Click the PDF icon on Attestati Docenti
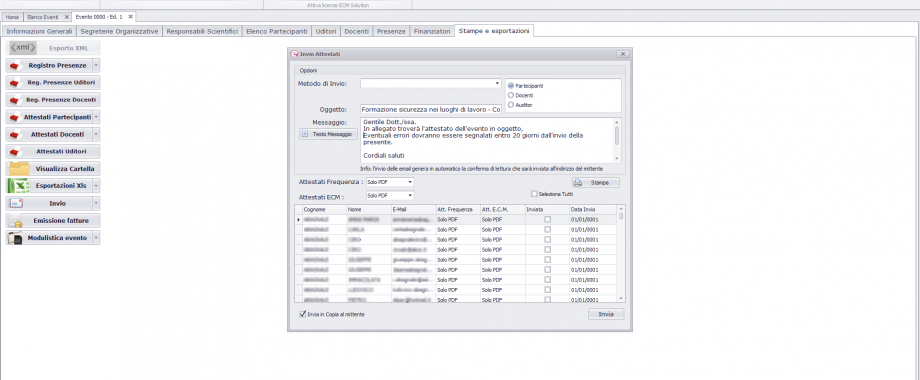 coord(15,134)
